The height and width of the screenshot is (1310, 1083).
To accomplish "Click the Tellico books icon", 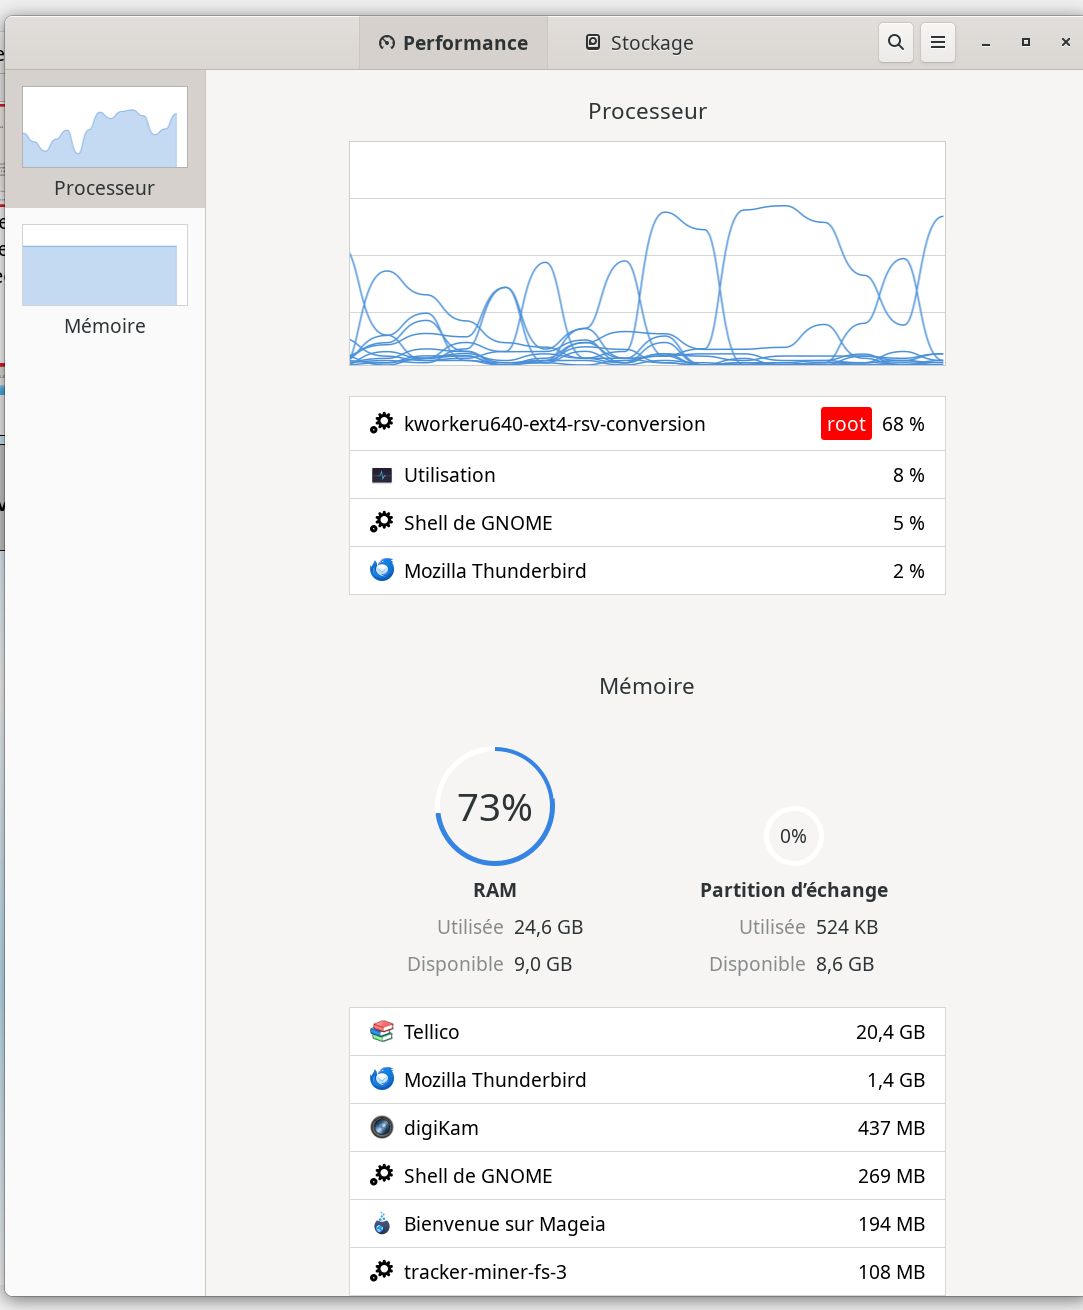I will pyautogui.click(x=382, y=1031).
